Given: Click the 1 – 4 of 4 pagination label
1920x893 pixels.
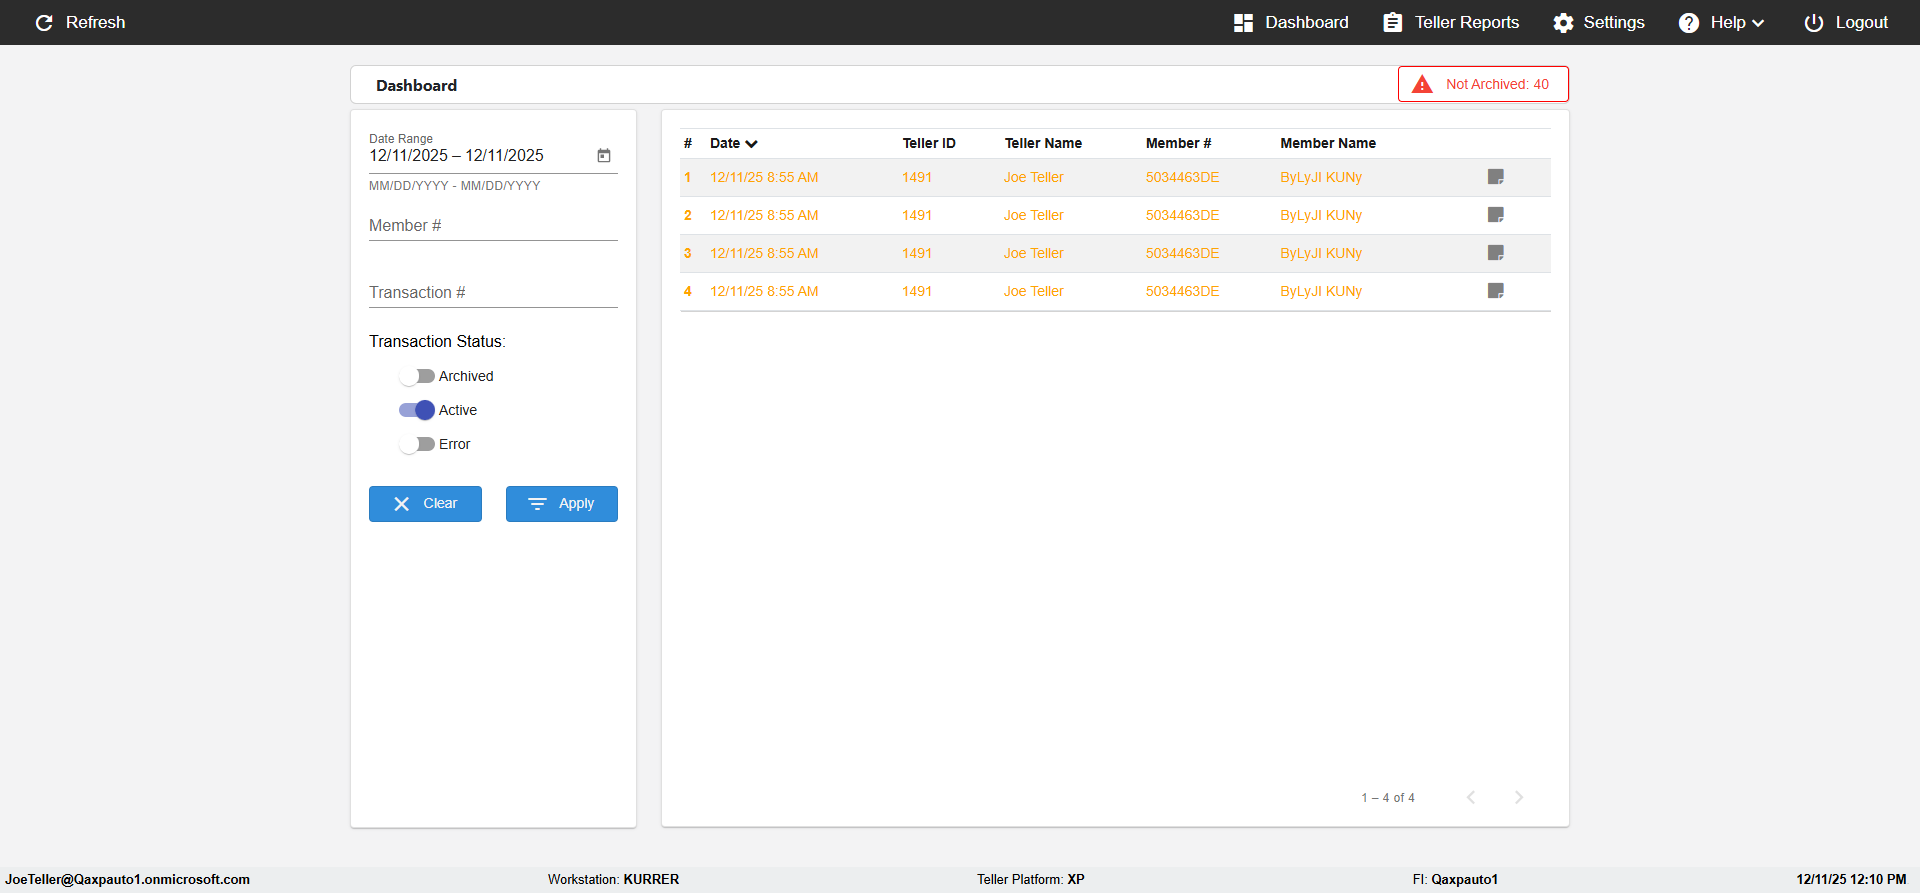Looking at the screenshot, I should 1388,798.
